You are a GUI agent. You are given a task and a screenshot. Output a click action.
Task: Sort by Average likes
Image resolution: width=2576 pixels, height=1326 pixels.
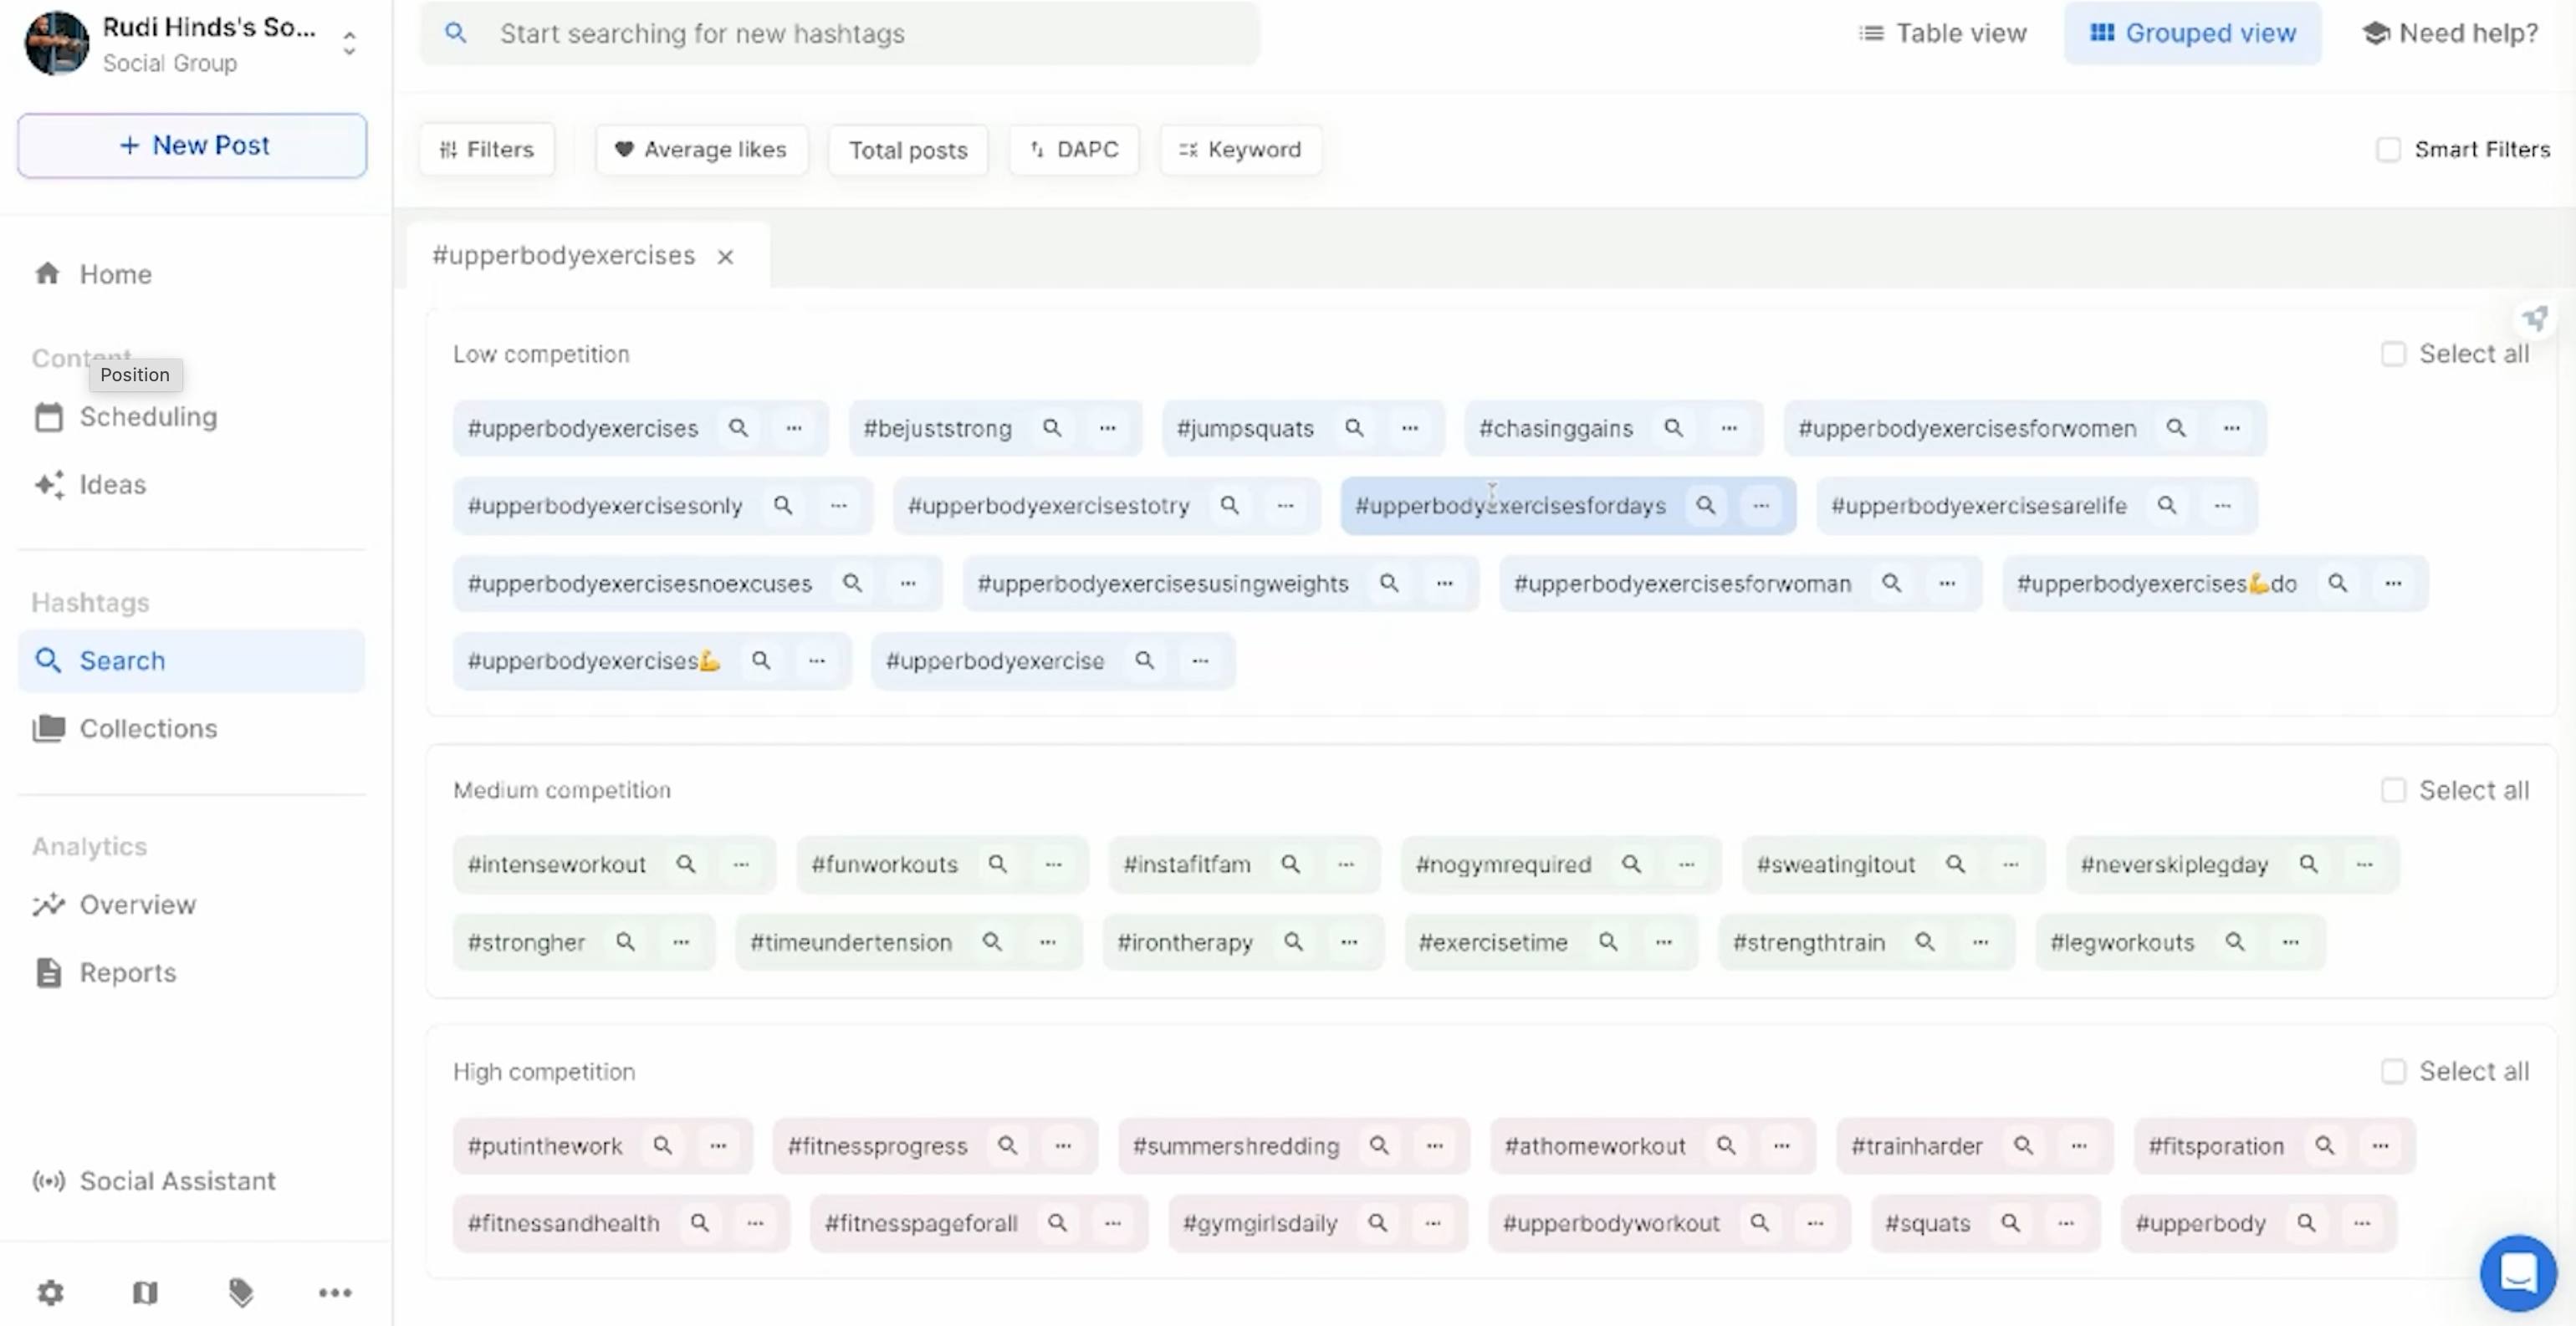point(701,150)
